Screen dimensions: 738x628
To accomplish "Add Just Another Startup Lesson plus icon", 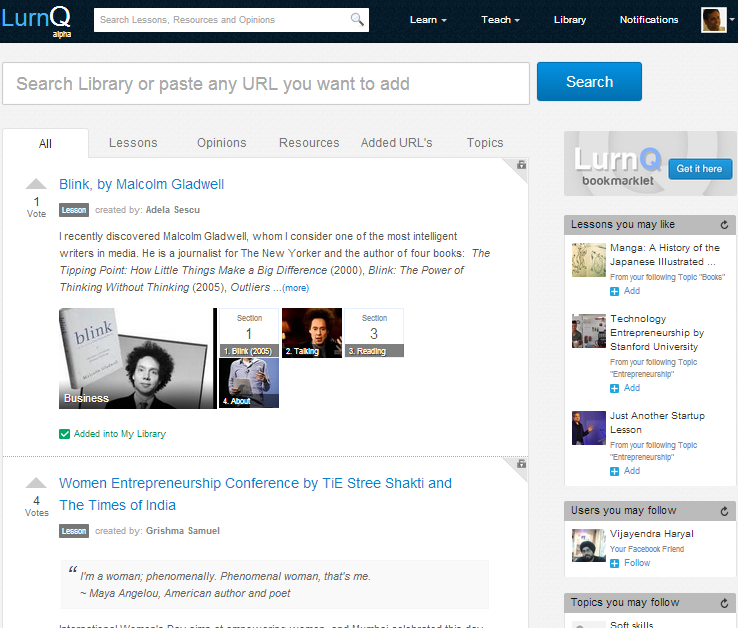I will coord(614,471).
